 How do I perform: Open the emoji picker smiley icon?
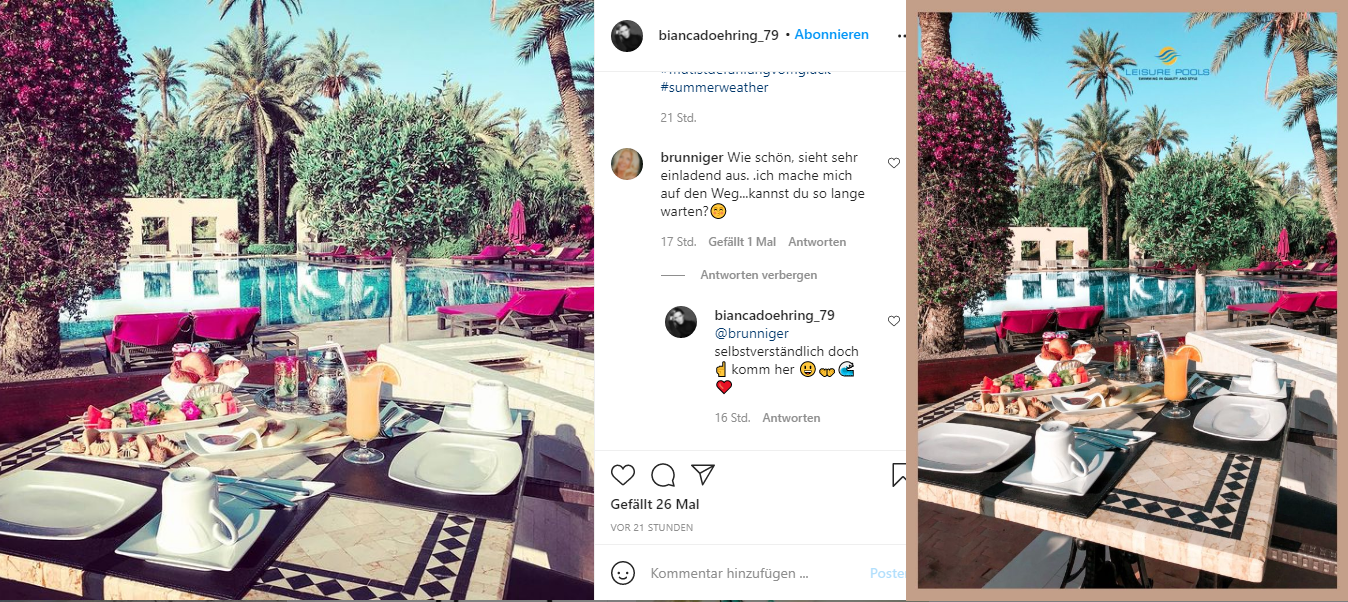tap(623, 573)
